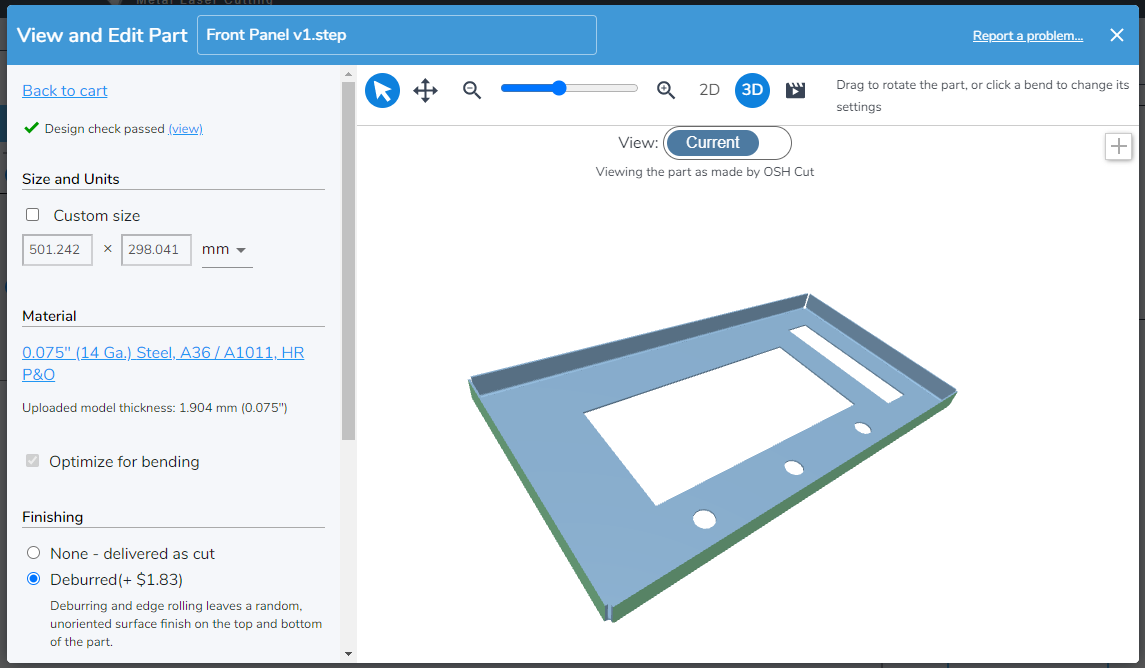
Task: Activate the pan move tool
Action: (425, 91)
